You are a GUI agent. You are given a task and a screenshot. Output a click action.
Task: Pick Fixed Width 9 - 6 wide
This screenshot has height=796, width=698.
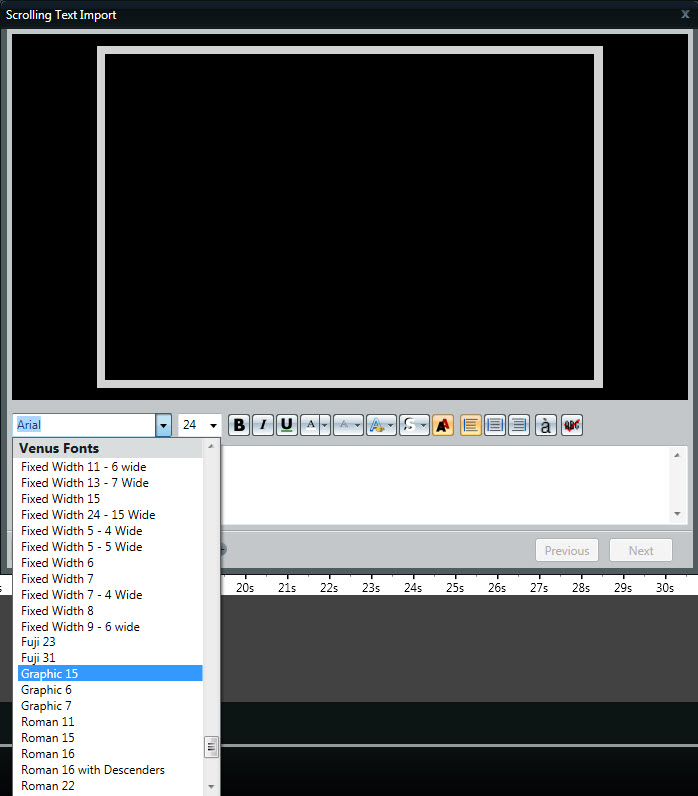(110, 626)
